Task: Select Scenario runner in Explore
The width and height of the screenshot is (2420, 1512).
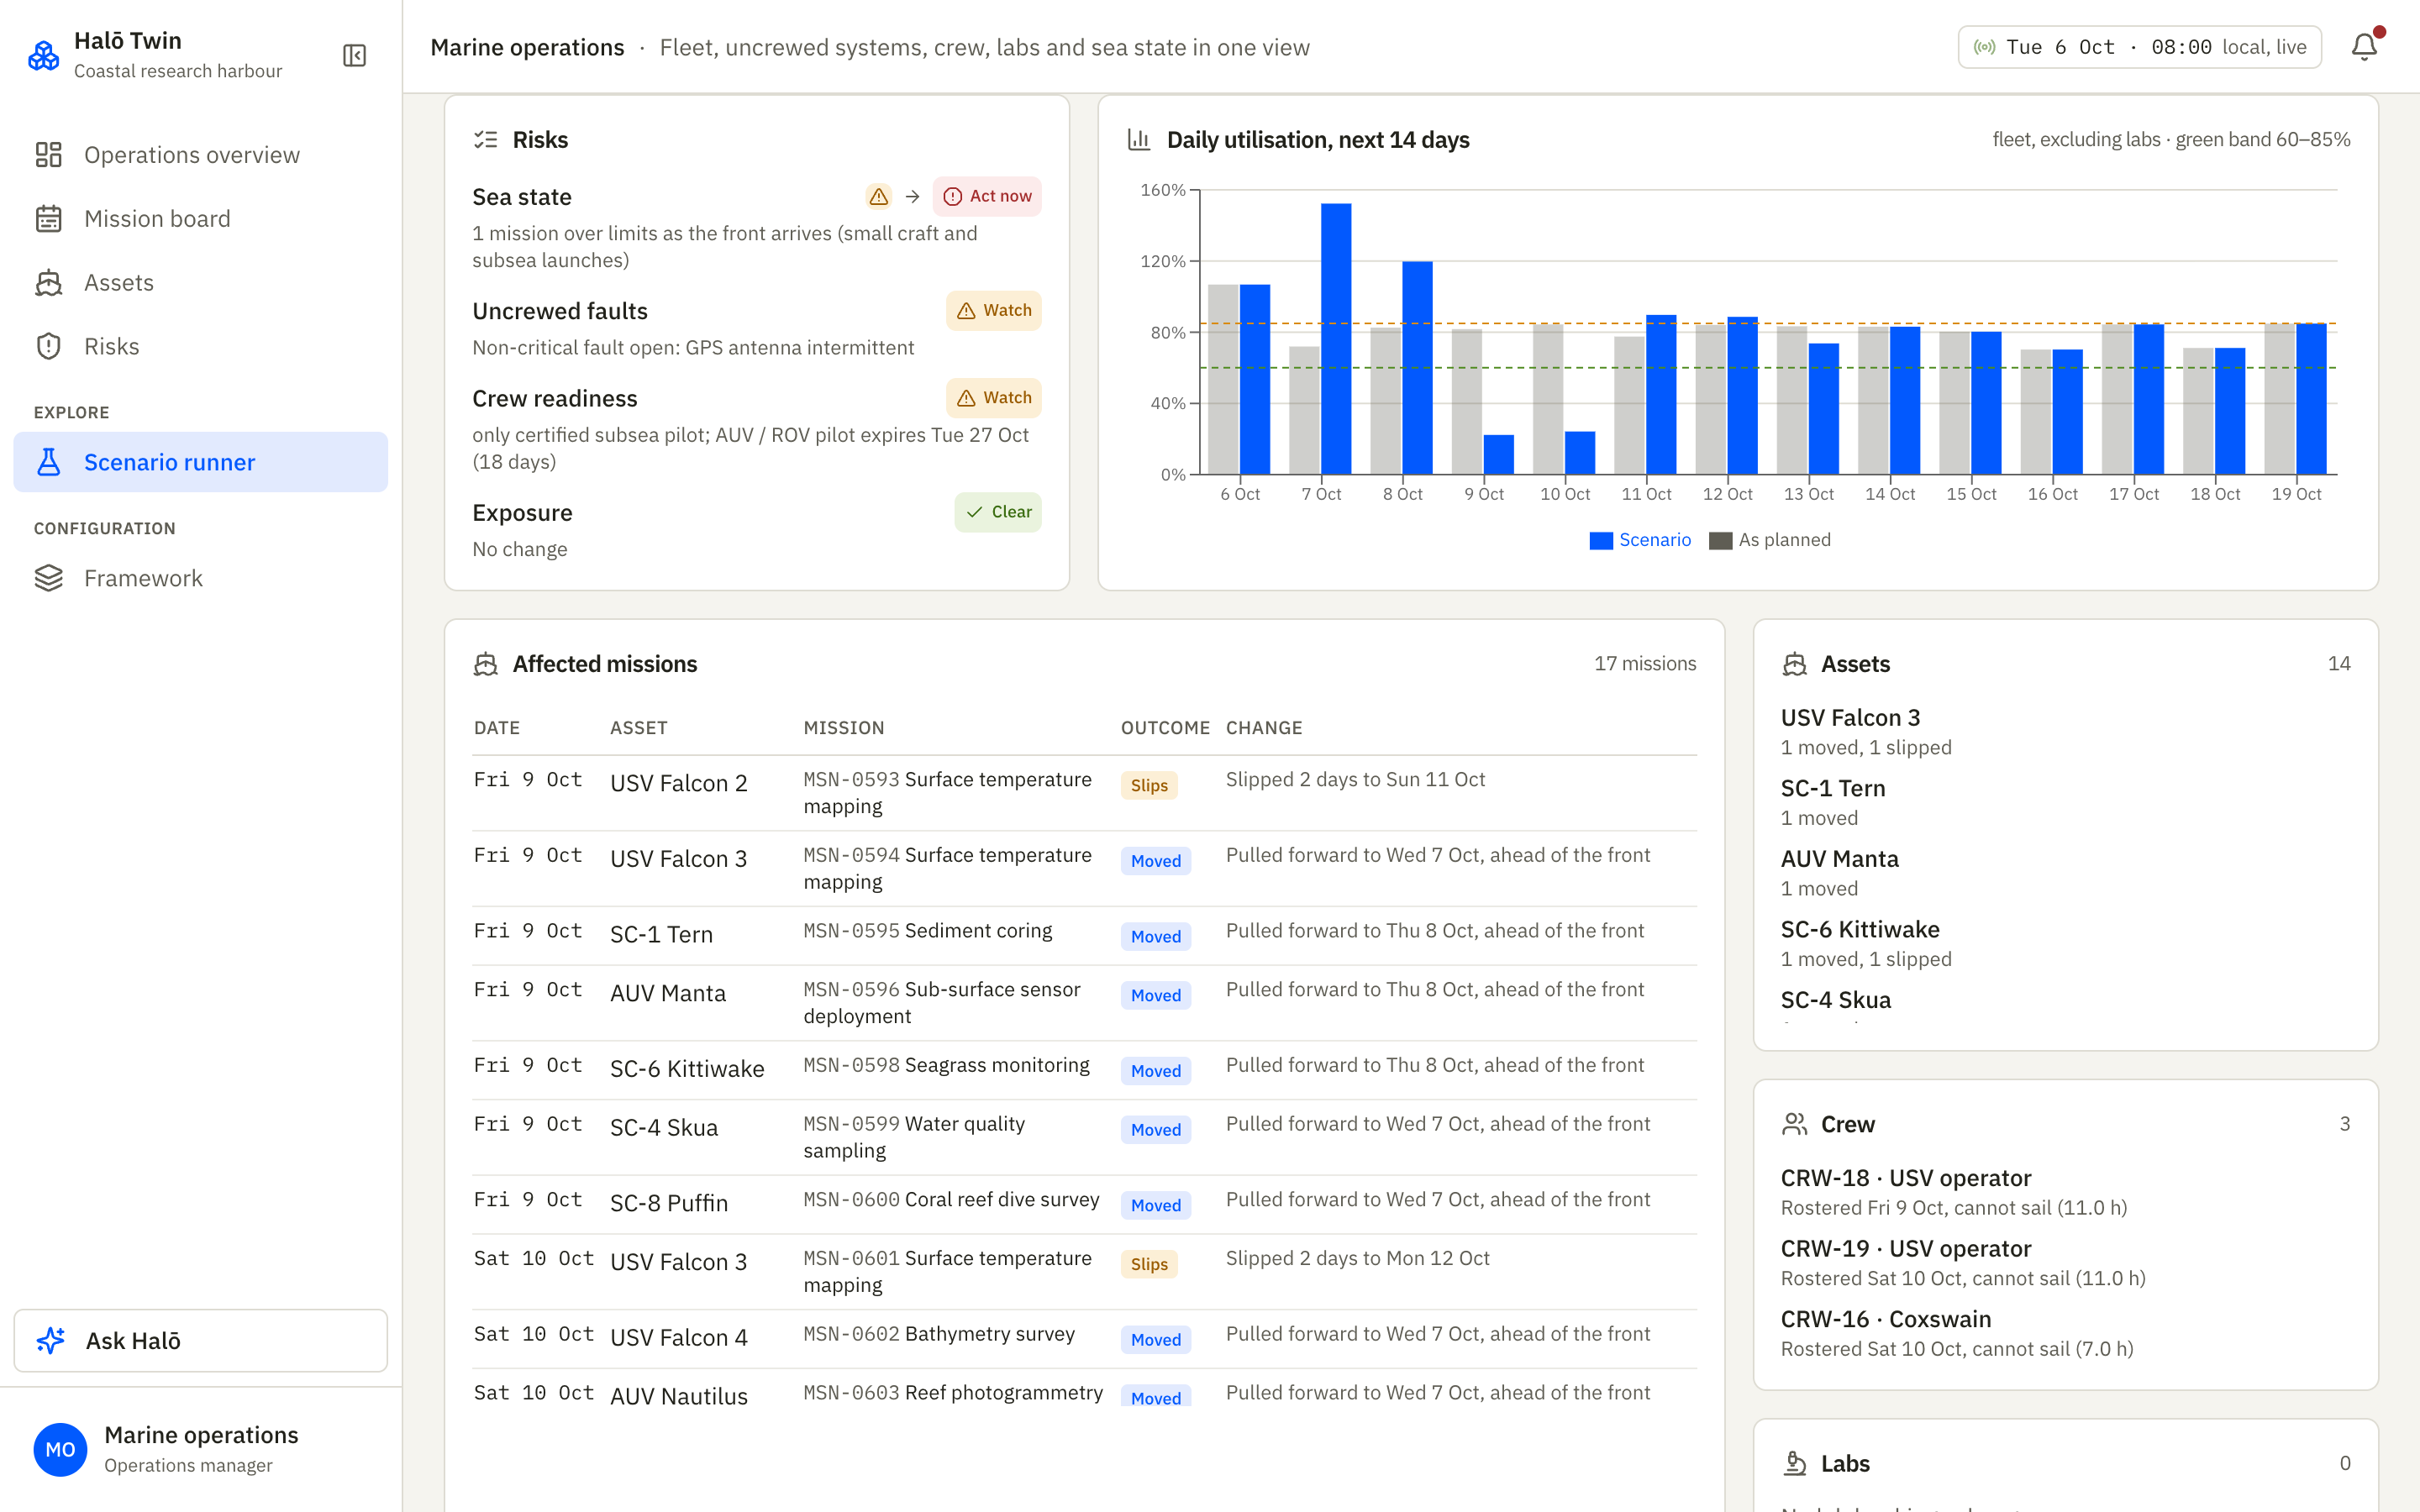Action: pos(201,462)
